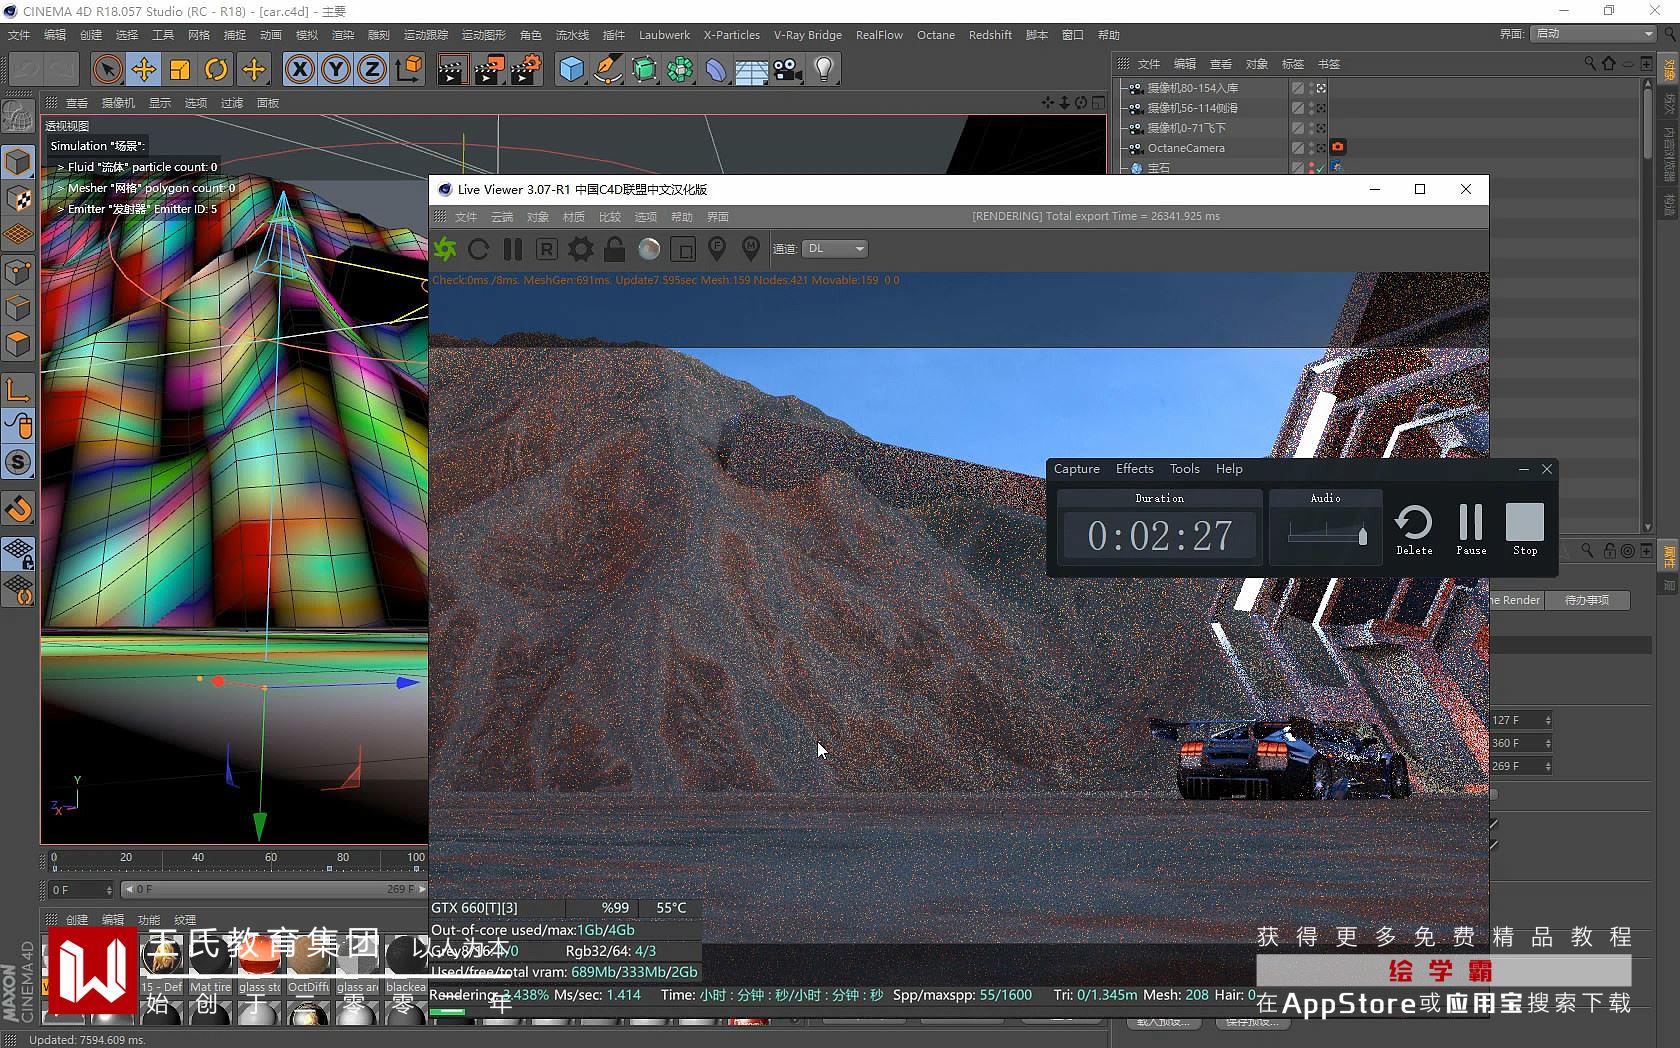Toggle Live Viewer render region R
The width and height of the screenshot is (1680, 1048).
(x=547, y=249)
